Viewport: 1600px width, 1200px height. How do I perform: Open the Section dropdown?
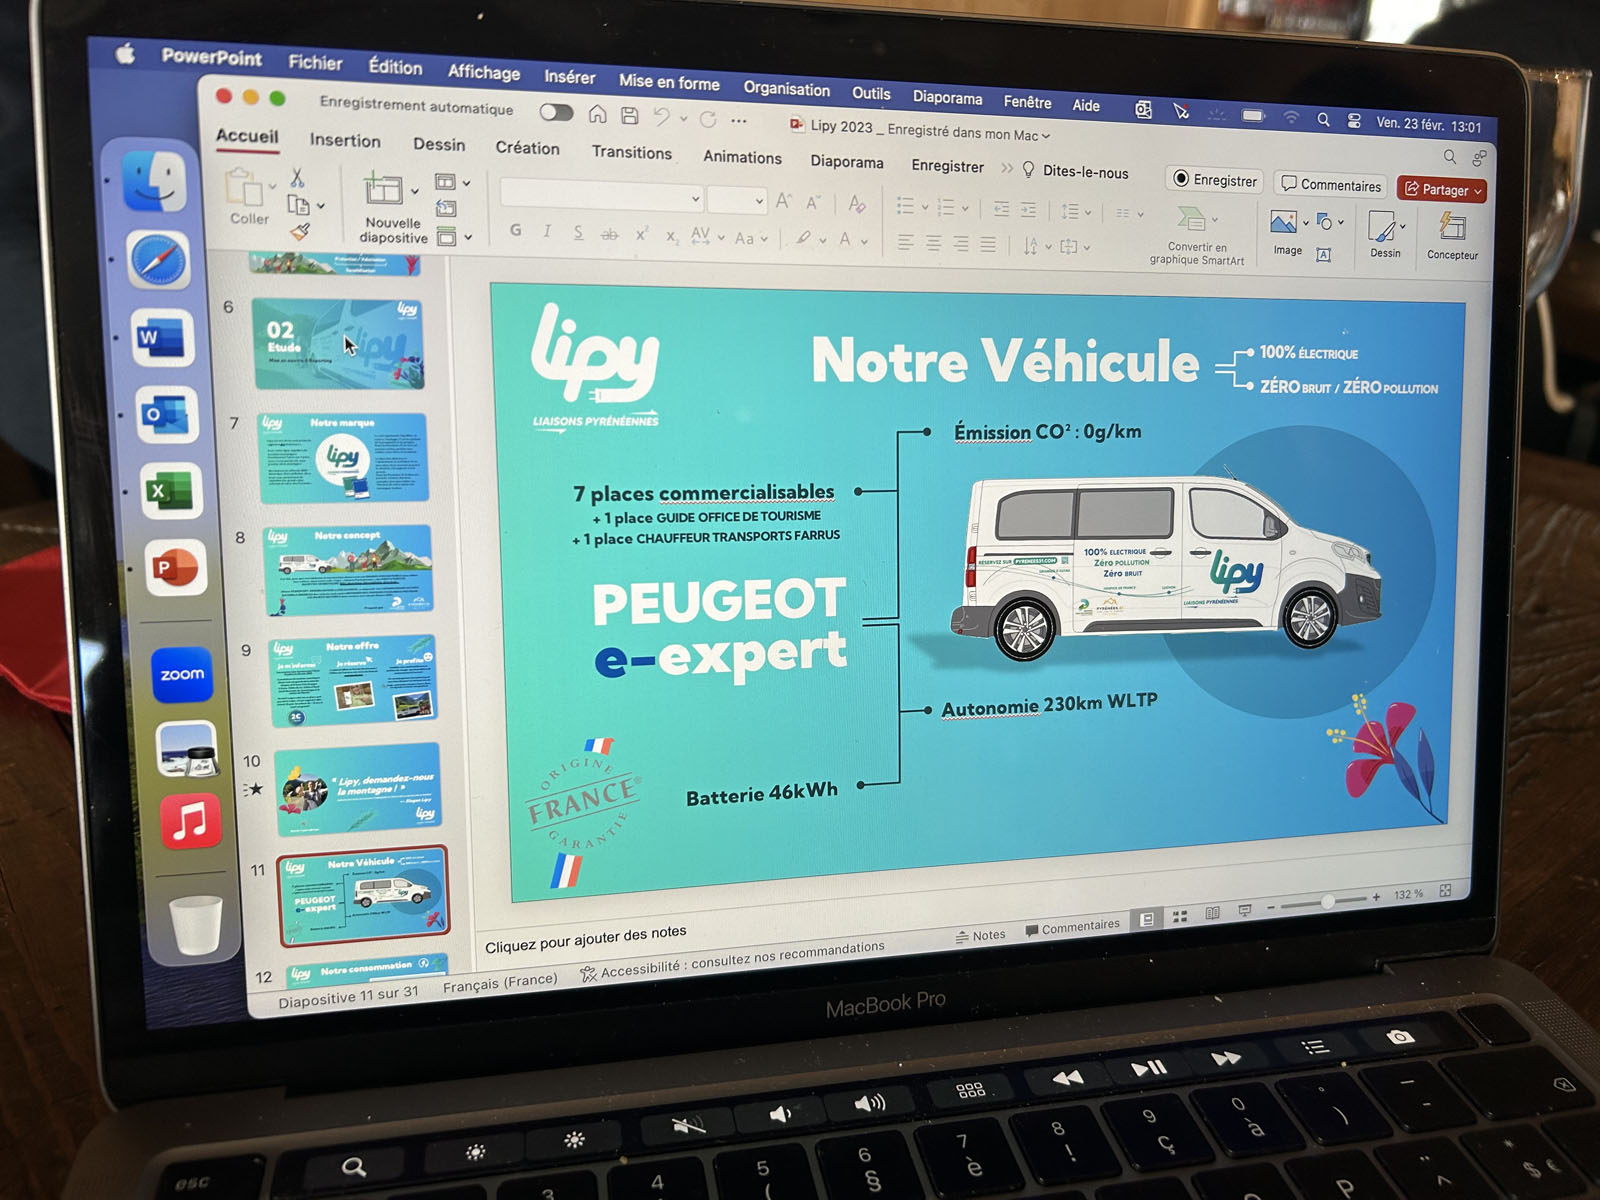click(x=454, y=238)
